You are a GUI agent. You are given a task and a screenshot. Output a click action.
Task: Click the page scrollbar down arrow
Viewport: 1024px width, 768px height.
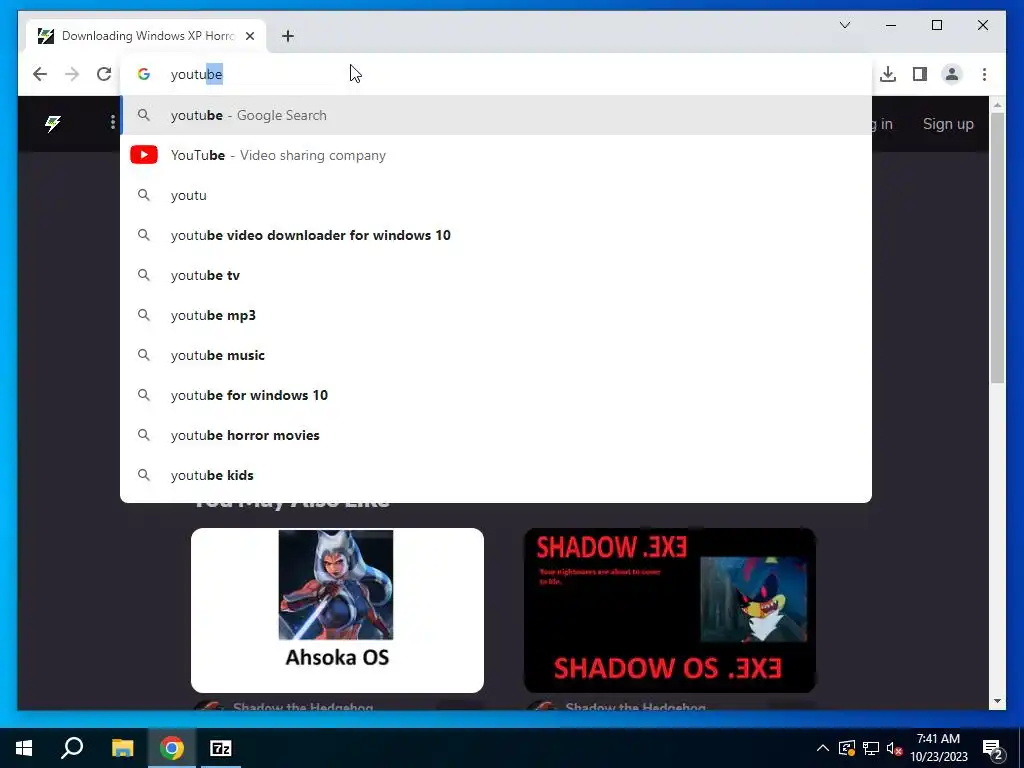click(x=997, y=701)
